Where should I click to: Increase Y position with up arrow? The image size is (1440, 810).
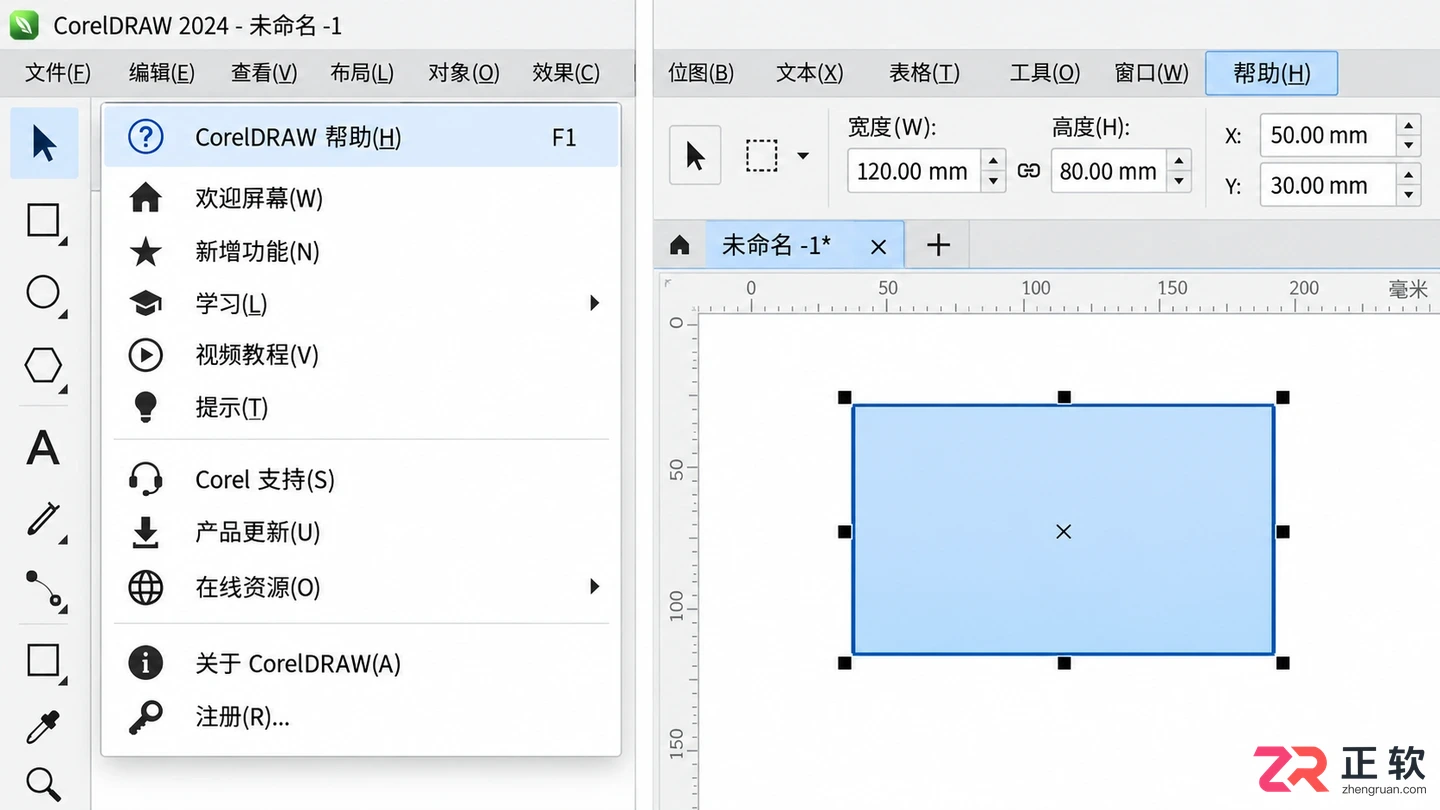1409,174
